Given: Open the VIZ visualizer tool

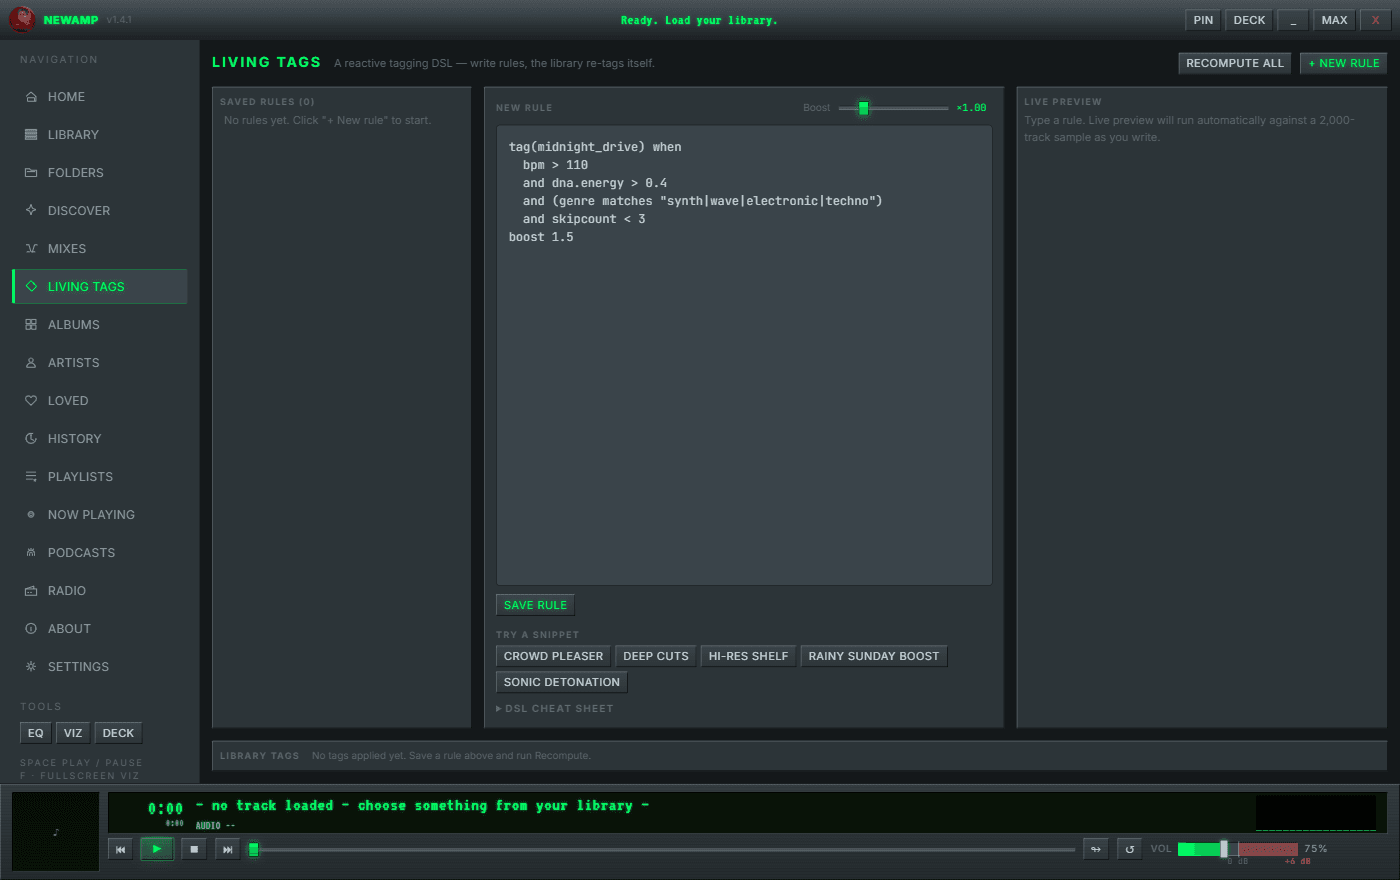Looking at the screenshot, I should [73, 733].
